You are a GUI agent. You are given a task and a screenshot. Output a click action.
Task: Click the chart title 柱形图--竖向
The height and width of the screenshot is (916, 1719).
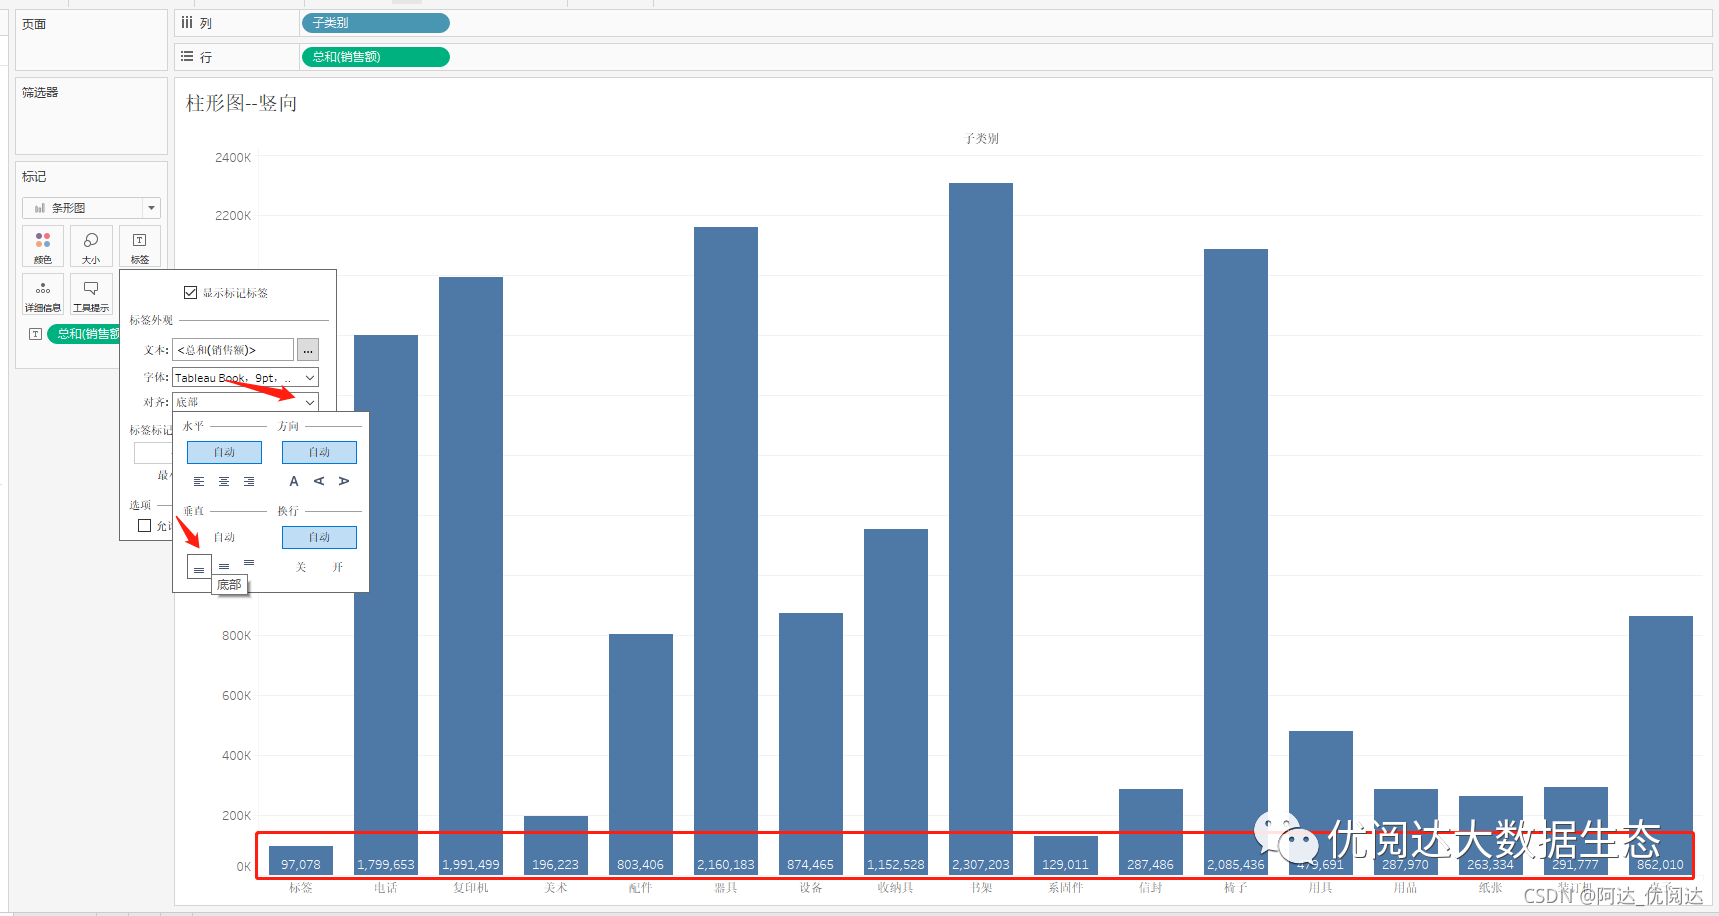[241, 103]
